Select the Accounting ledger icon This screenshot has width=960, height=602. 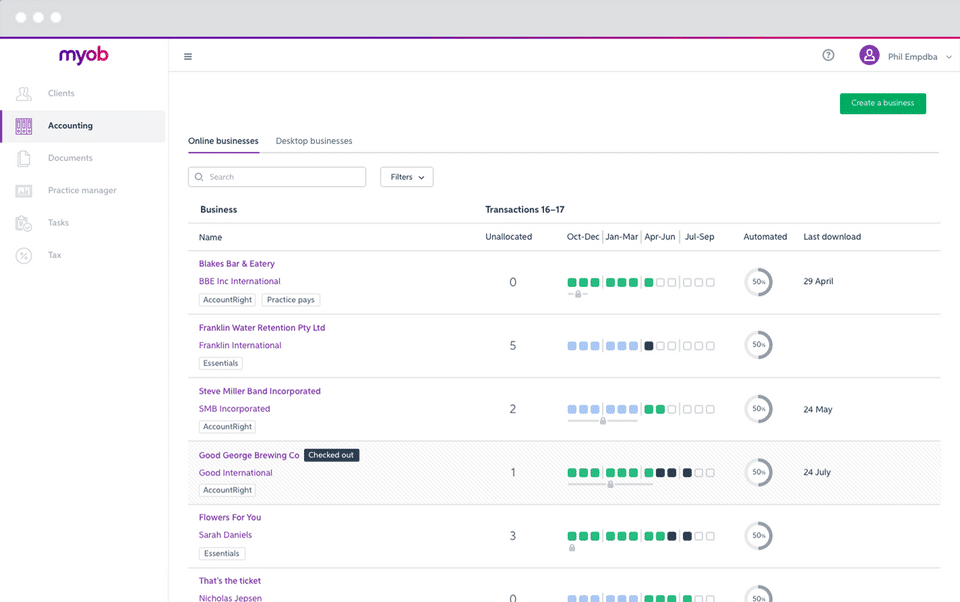(24, 126)
